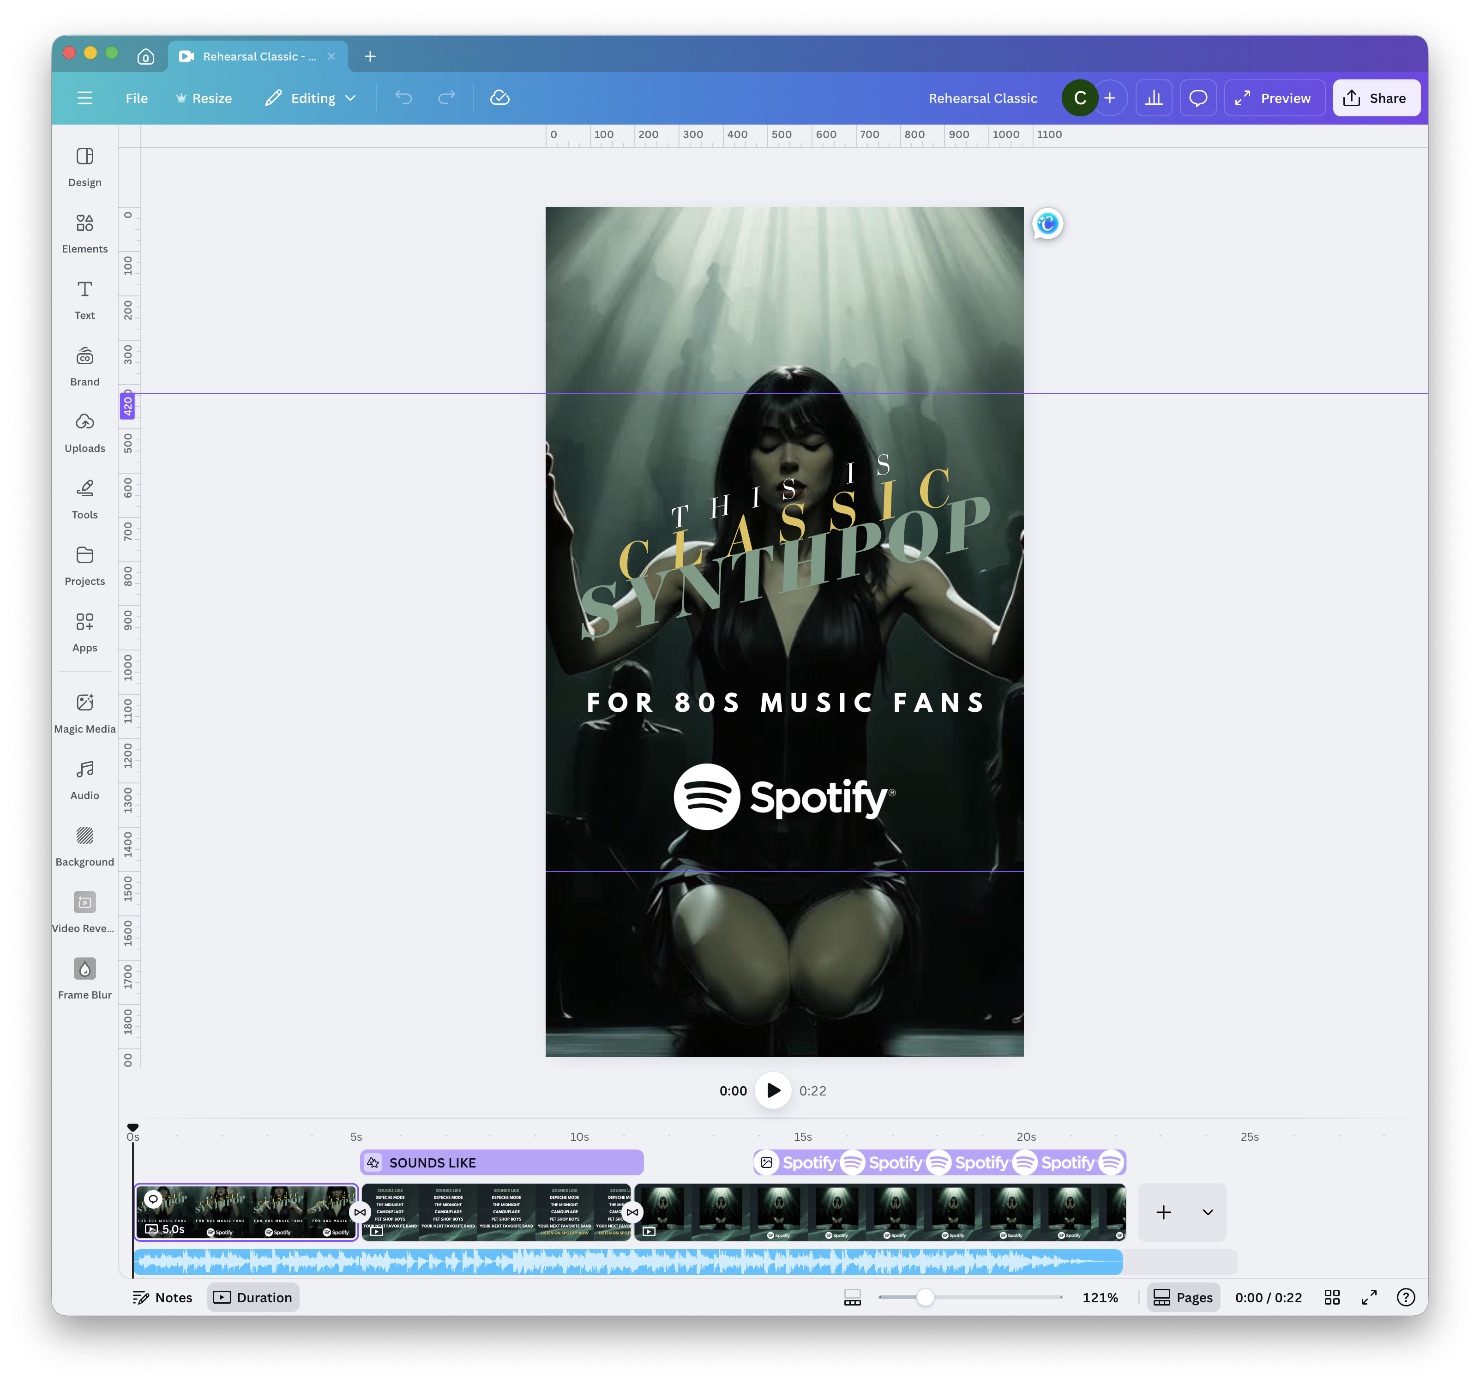Toggle the Notes panel
1480x1384 pixels.
(x=163, y=1297)
